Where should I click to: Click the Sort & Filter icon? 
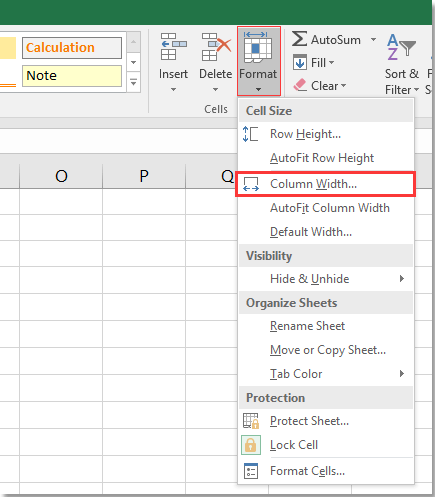pos(401,47)
